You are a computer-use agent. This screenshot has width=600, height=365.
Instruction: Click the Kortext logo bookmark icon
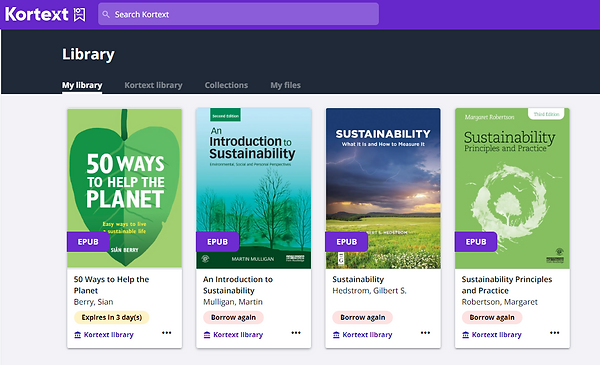(80, 15)
